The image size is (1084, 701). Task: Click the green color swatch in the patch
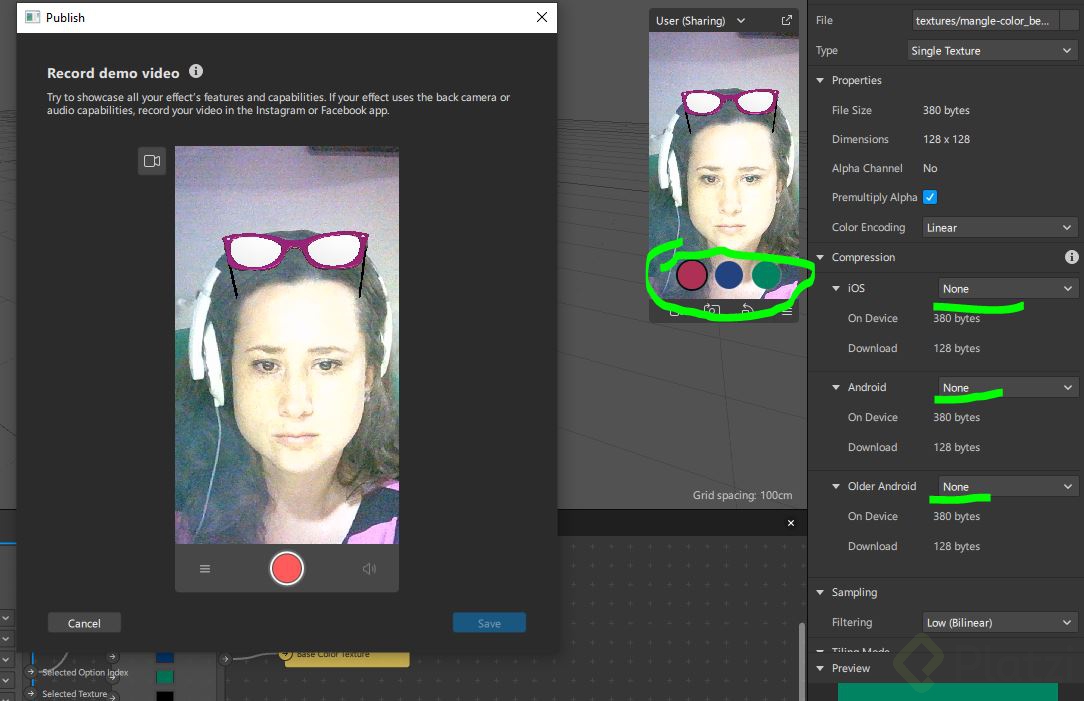(165, 677)
